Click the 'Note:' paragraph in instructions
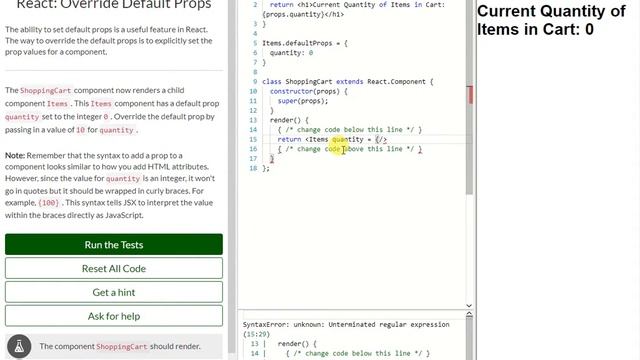 (109, 185)
